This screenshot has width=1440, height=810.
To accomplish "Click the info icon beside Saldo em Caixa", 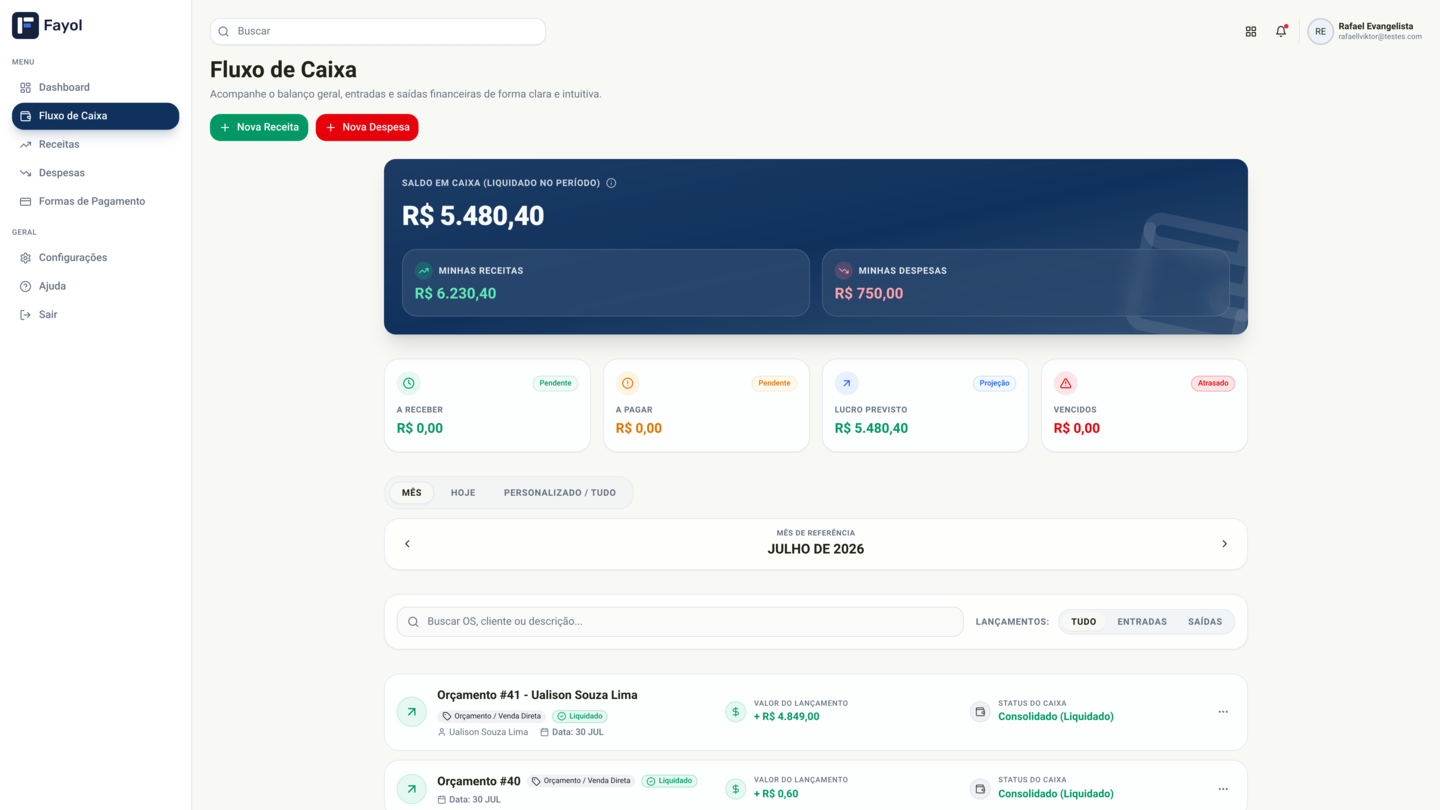I will pos(611,183).
